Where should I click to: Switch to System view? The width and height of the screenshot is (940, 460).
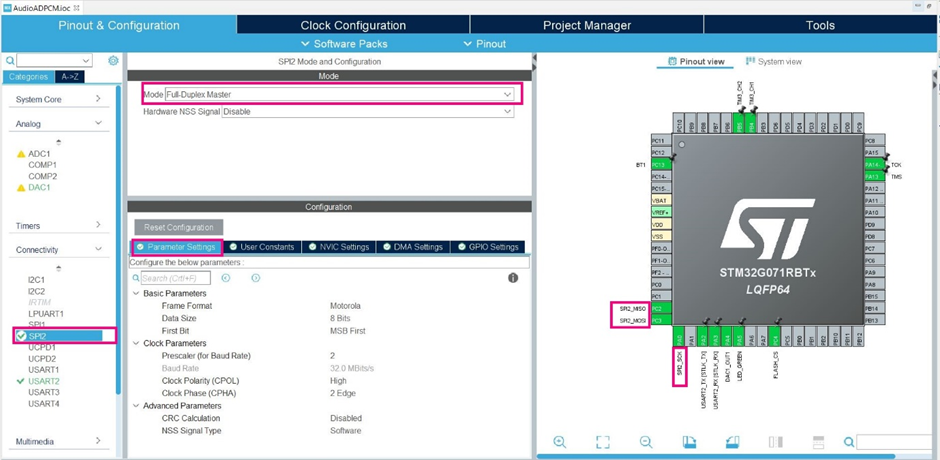click(773, 61)
